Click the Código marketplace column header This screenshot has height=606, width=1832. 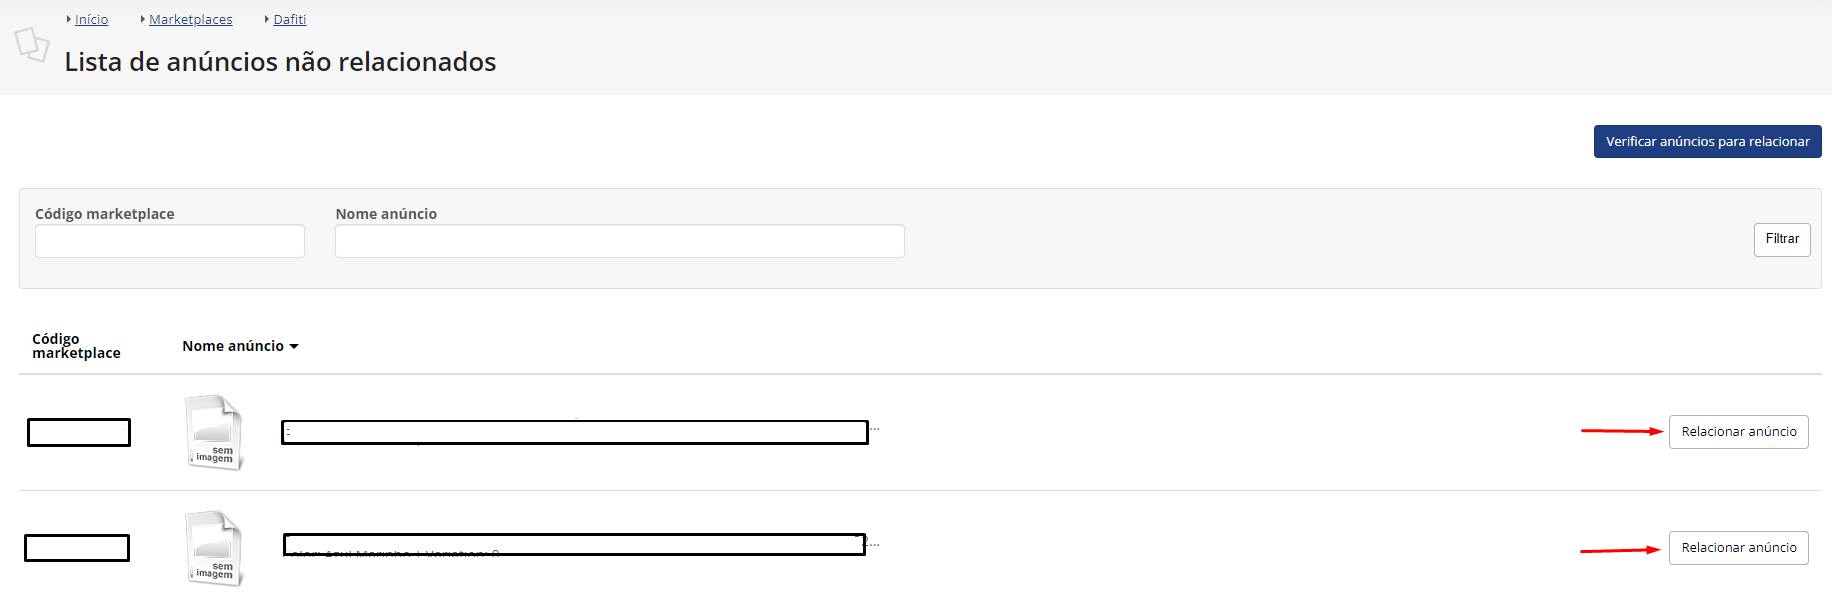coord(76,346)
